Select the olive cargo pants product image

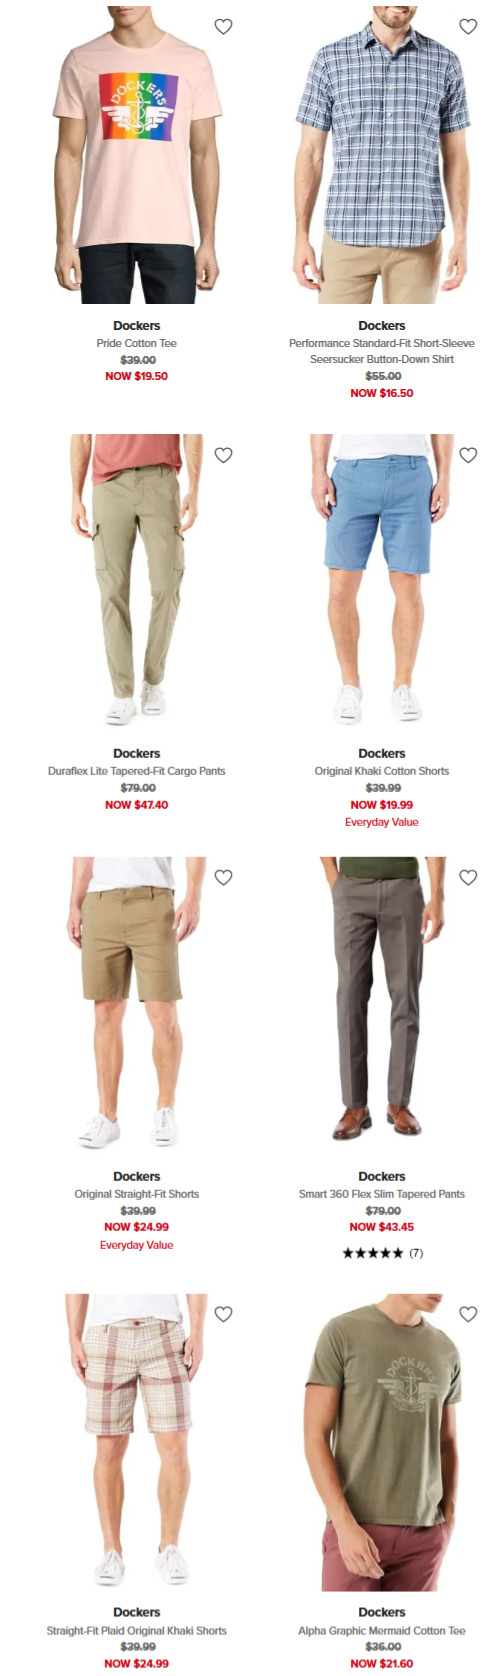137,580
